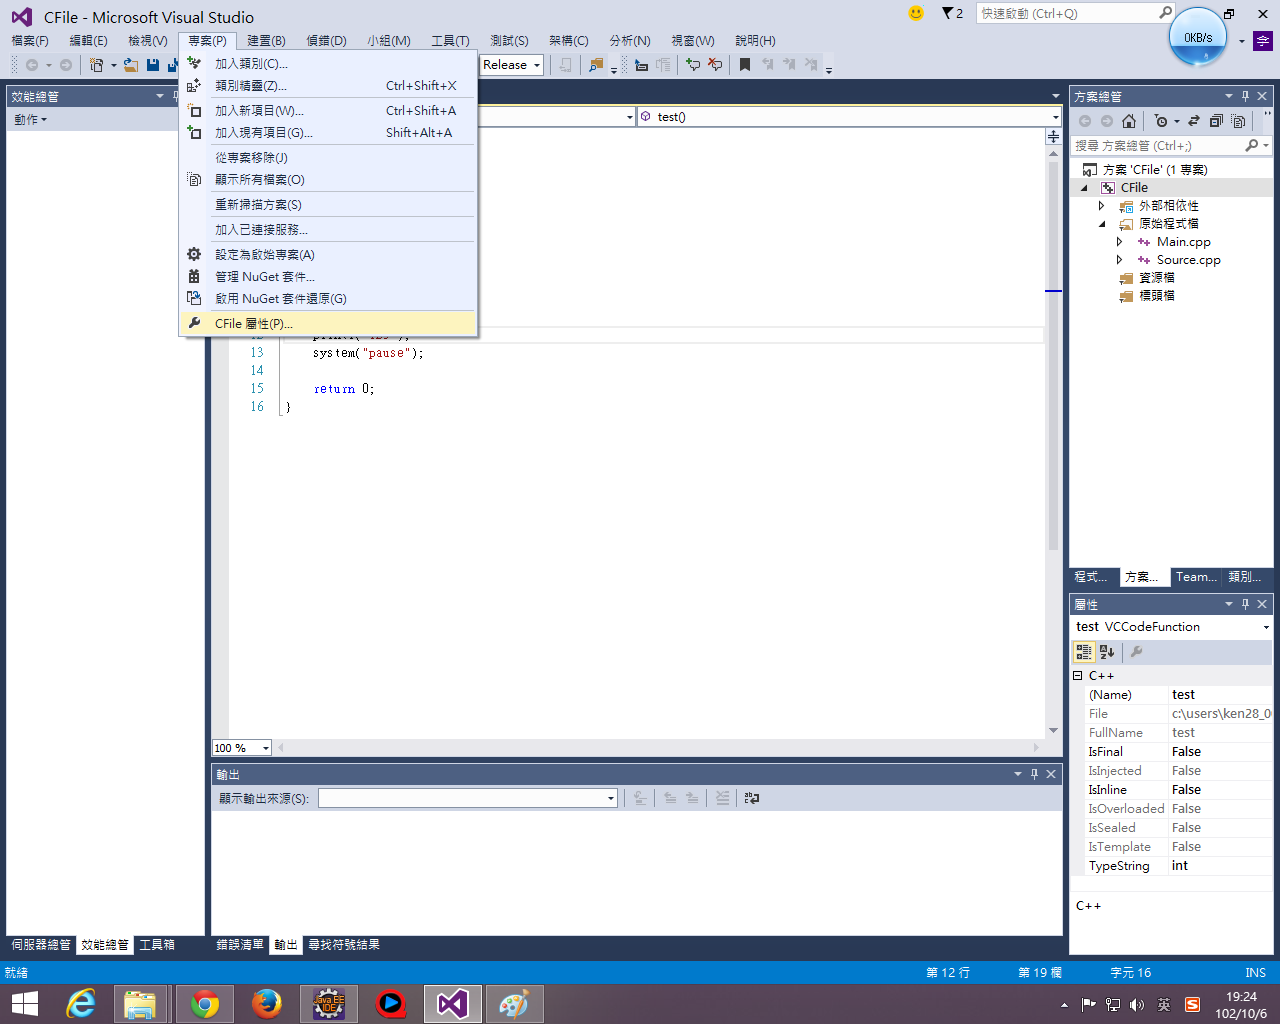Viewport: 1280px width, 1024px height.
Task: Open File Explorer from the taskbar
Action: click(140, 1004)
